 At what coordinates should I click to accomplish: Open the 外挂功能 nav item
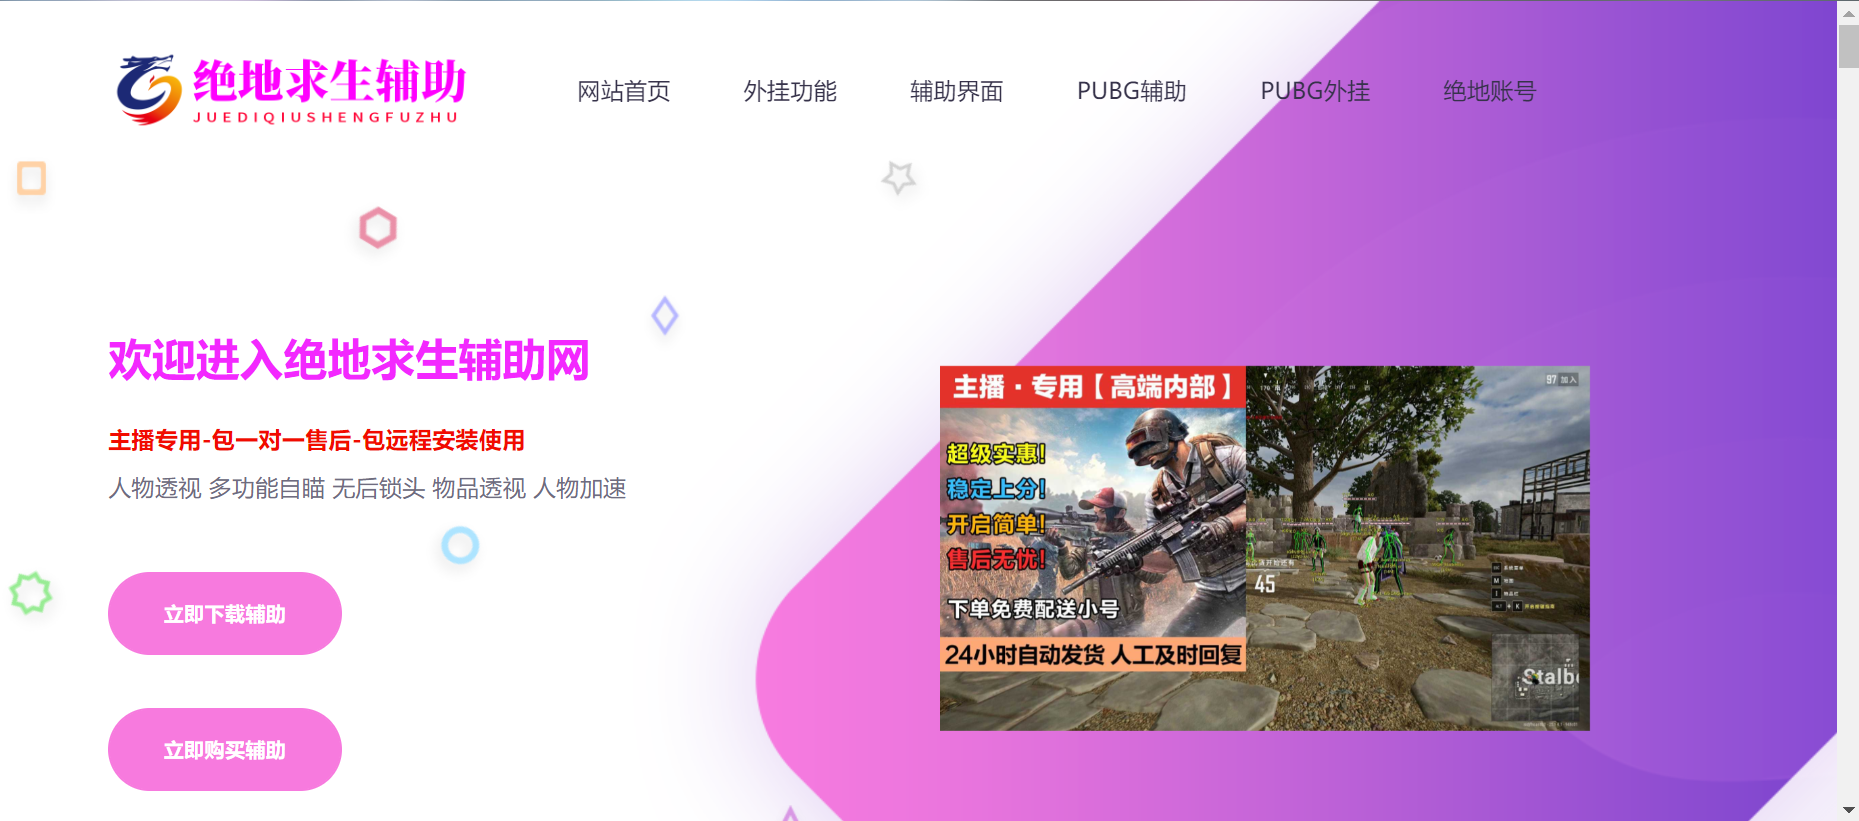pos(790,91)
